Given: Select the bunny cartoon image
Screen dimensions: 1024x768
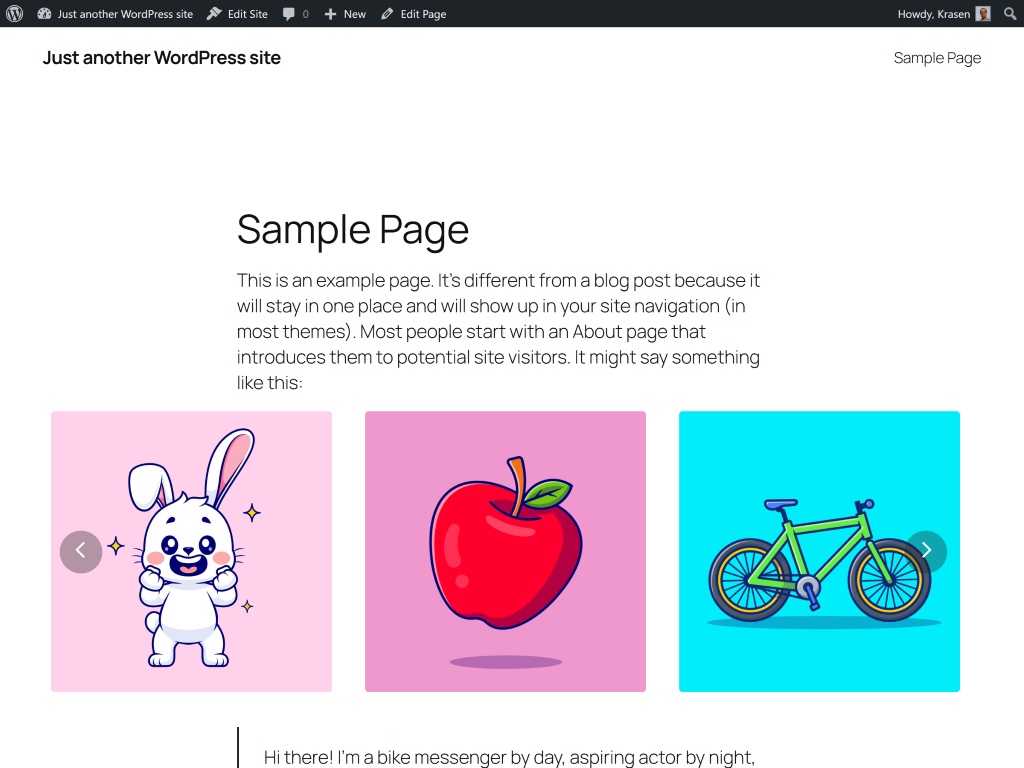Looking at the screenshot, I should pos(191,551).
